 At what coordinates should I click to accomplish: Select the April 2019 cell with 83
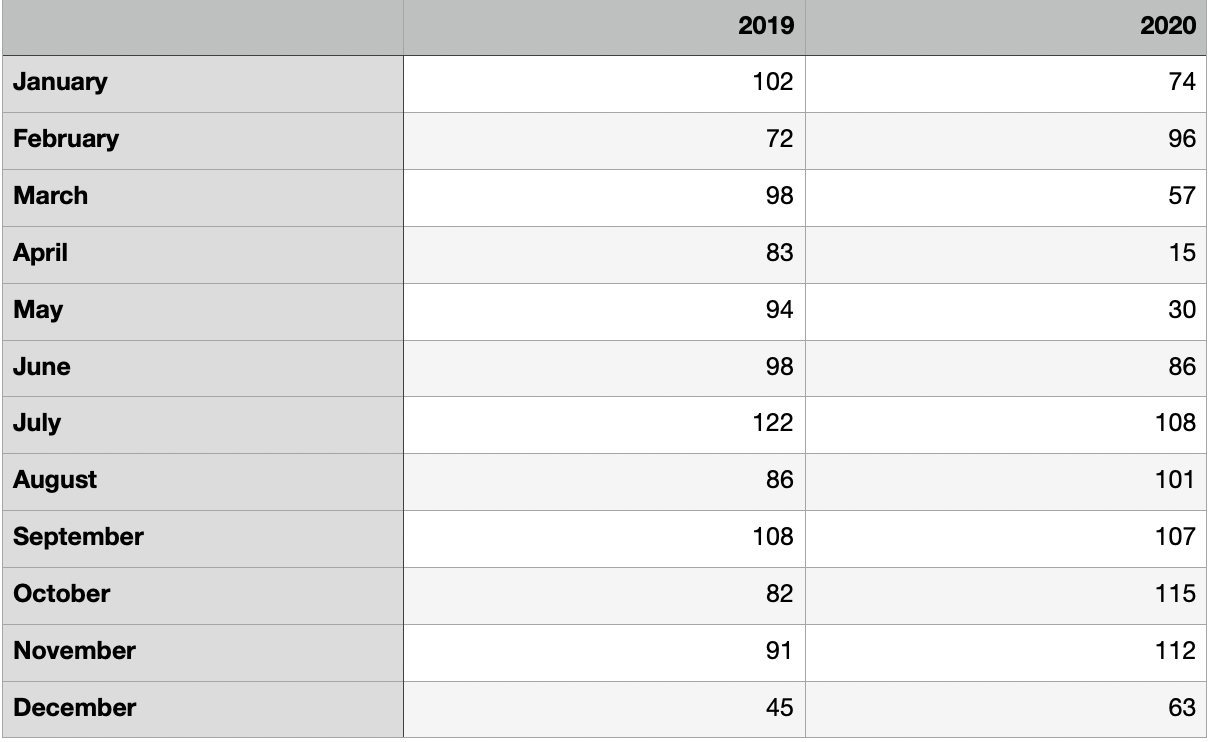coord(604,254)
